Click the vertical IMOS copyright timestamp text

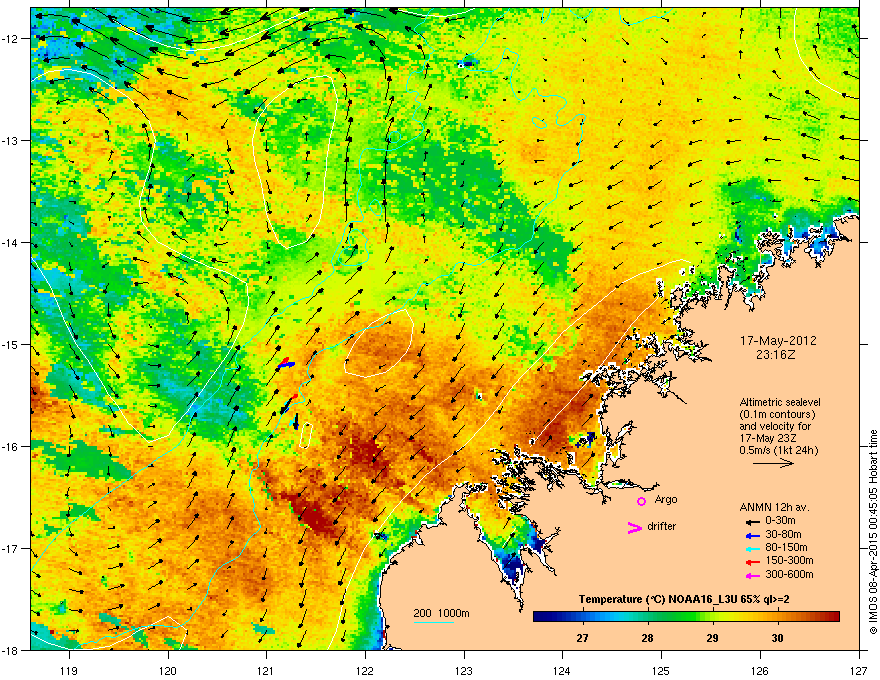[x=873, y=532]
